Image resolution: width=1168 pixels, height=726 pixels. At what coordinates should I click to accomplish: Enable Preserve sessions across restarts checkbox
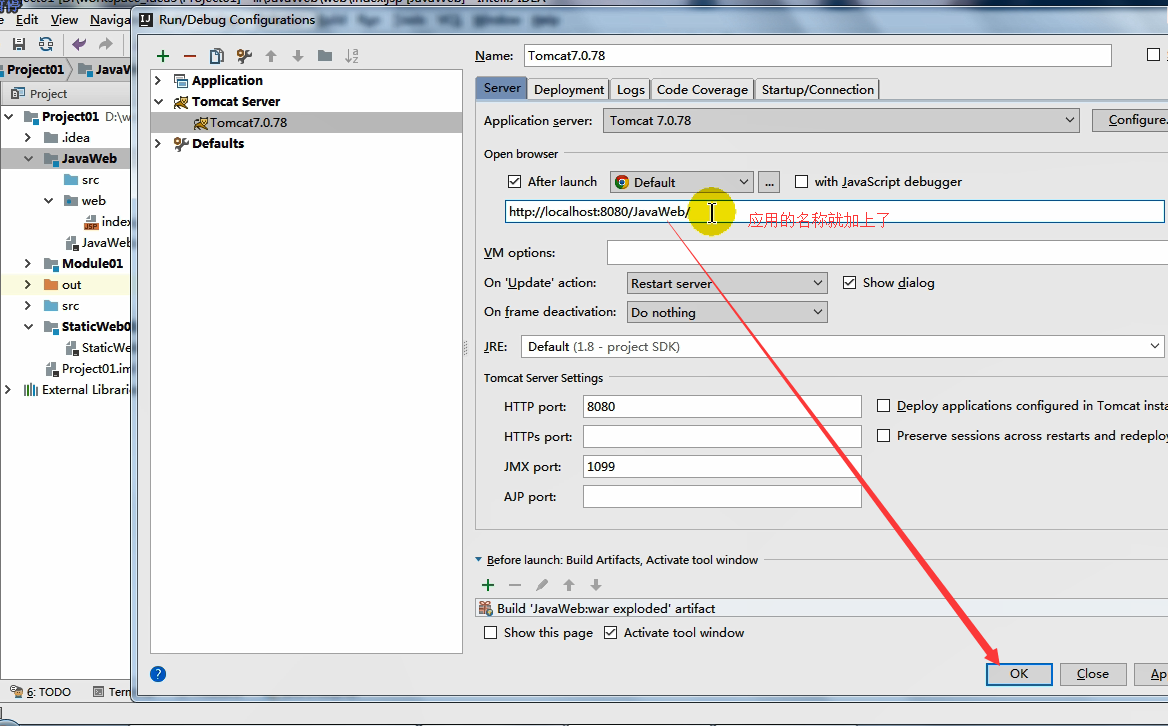[883, 436]
